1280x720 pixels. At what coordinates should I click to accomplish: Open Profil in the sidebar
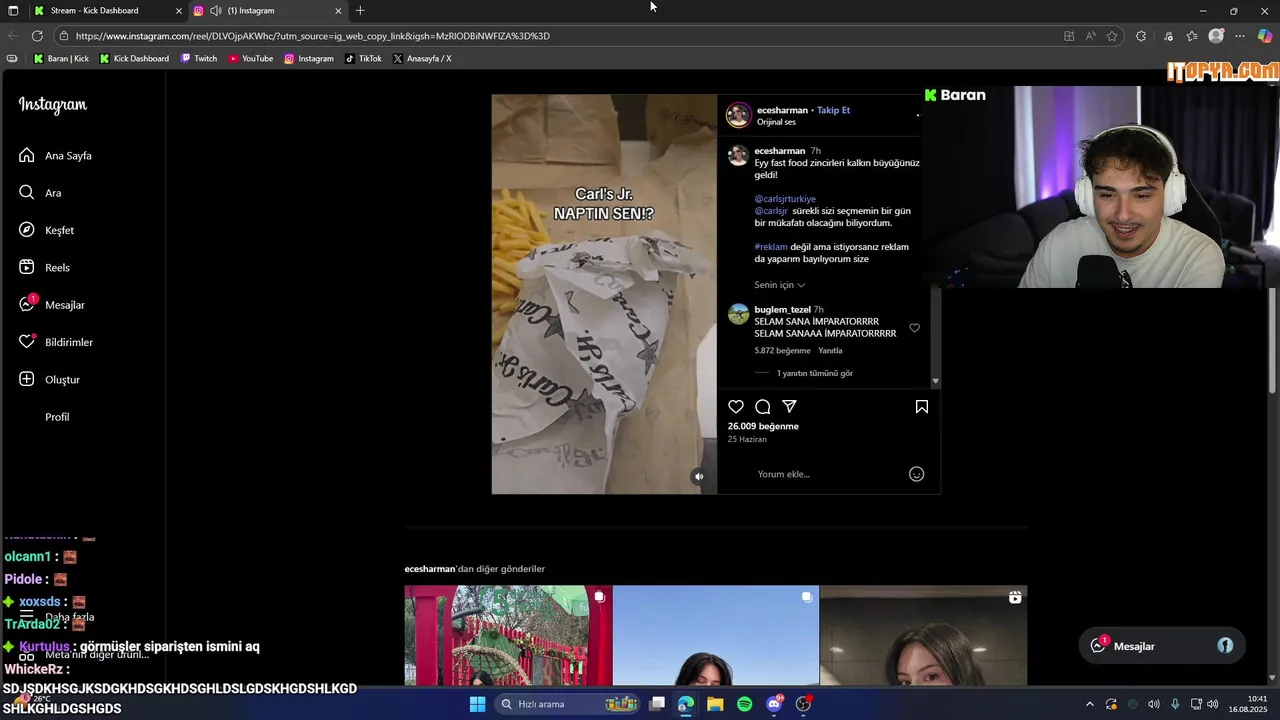pos(57,417)
